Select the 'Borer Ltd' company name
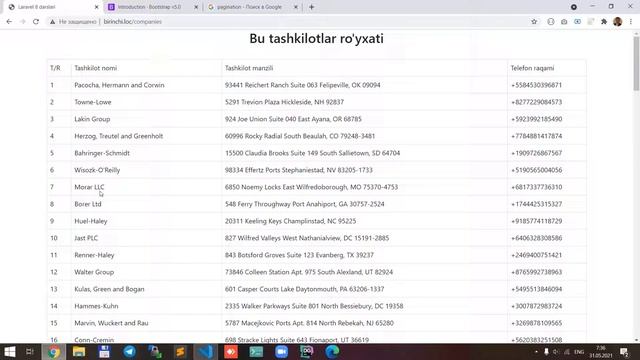This screenshot has height=360, width=640. (88, 204)
